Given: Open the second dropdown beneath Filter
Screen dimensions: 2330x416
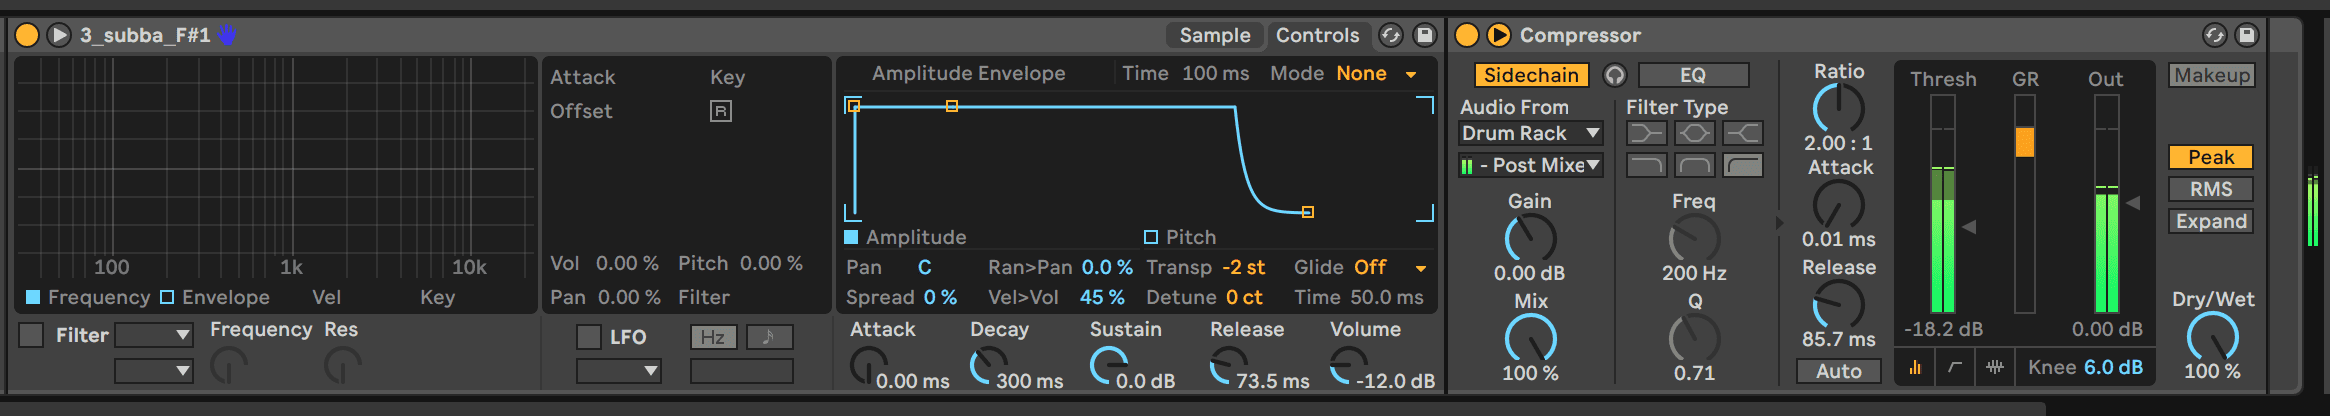Looking at the screenshot, I should pyautogui.click(x=153, y=371).
